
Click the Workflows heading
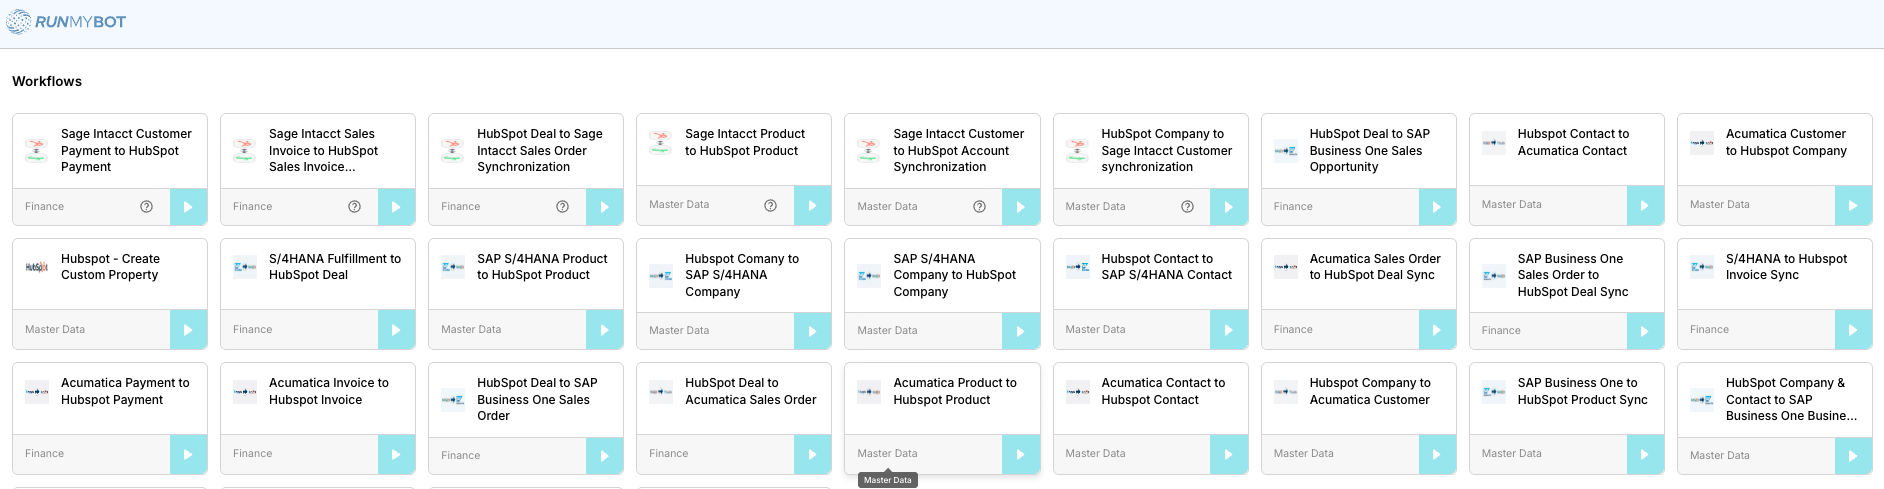coord(47,81)
